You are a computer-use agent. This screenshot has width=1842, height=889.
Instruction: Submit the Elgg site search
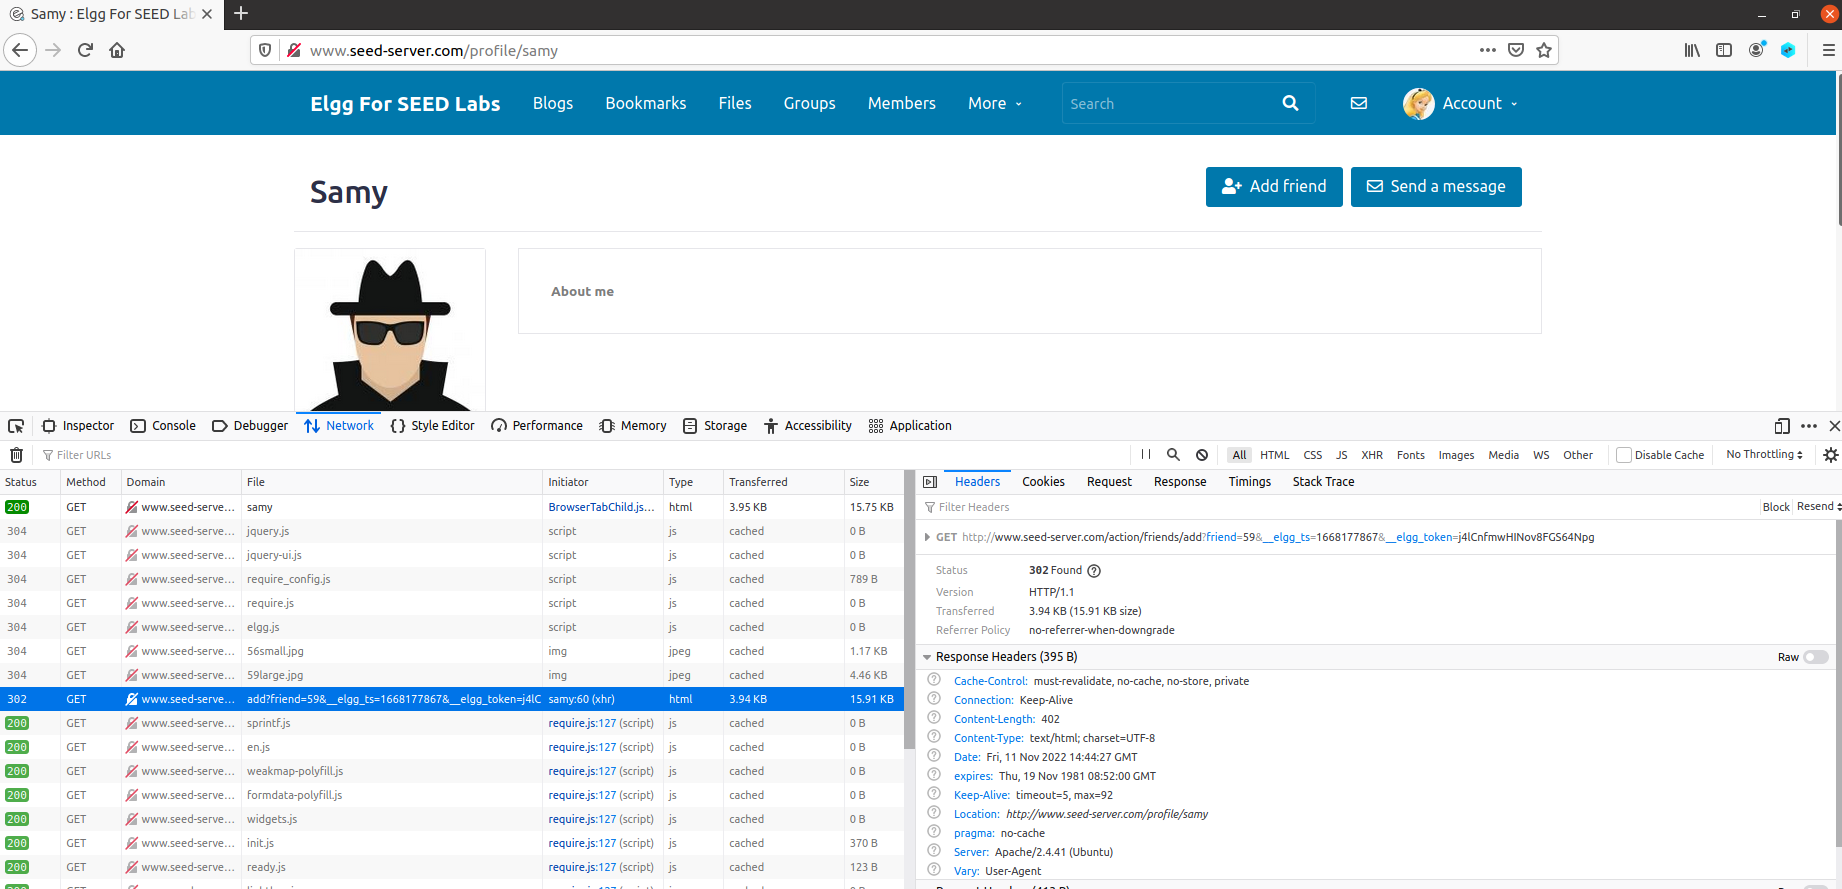click(x=1290, y=103)
